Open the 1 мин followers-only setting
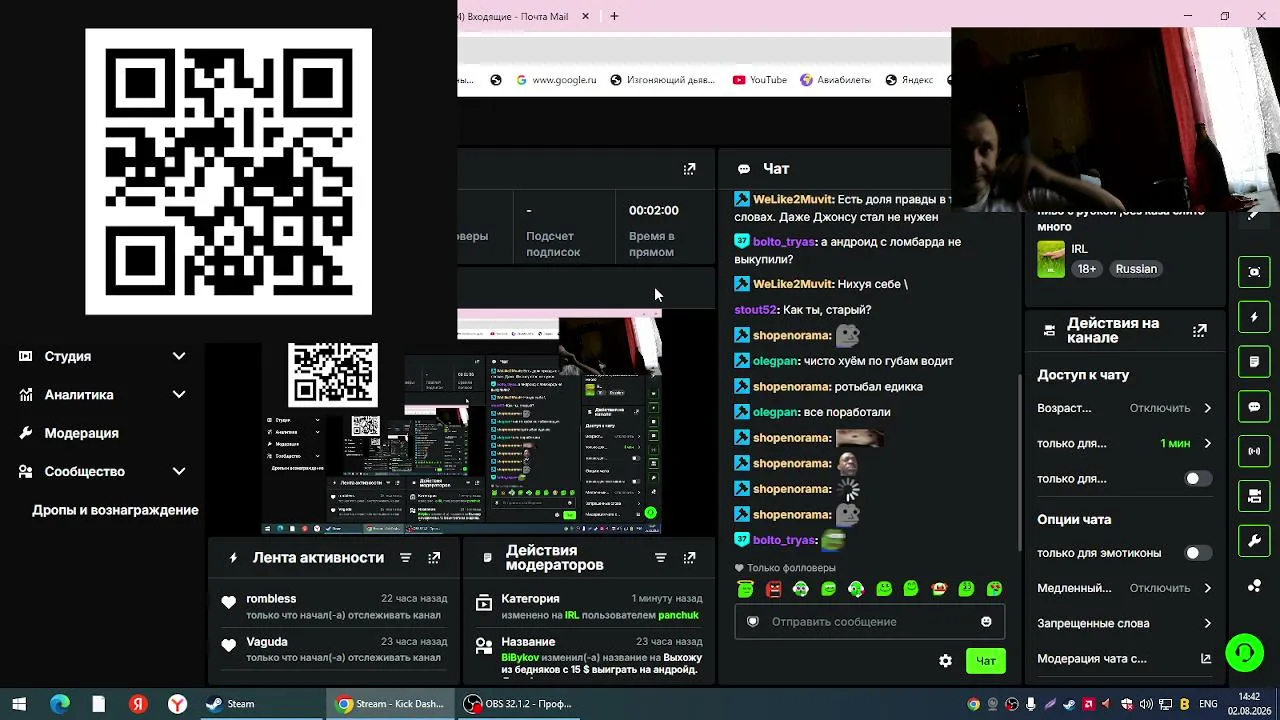The width and height of the screenshot is (1280, 720). click(x=1124, y=443)
